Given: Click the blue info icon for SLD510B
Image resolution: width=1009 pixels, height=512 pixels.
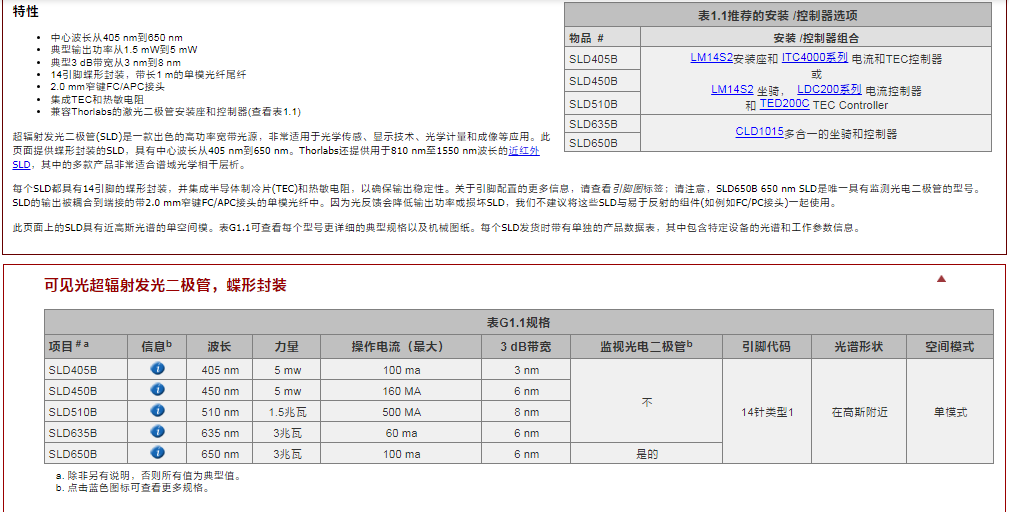Looking at the screenshot, I should pyautogui.click(x=157, y=411).
